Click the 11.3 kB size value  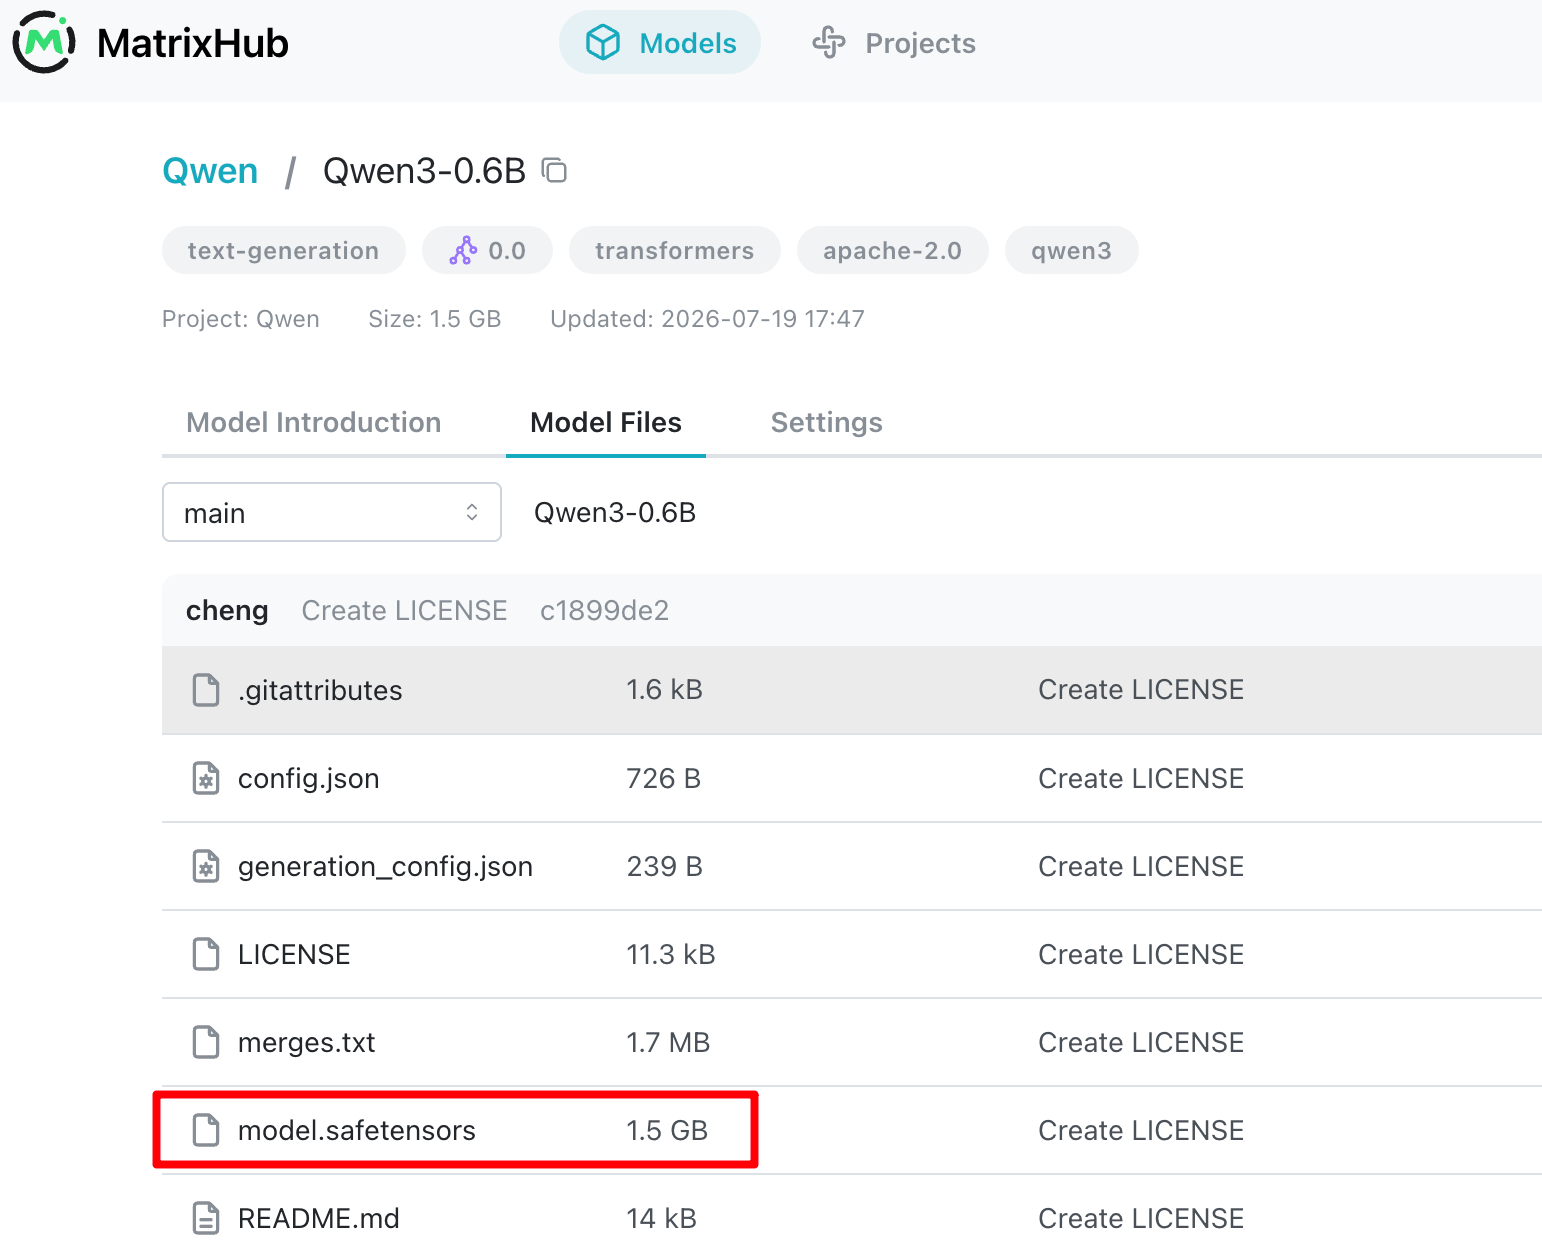tap(671, 954)
